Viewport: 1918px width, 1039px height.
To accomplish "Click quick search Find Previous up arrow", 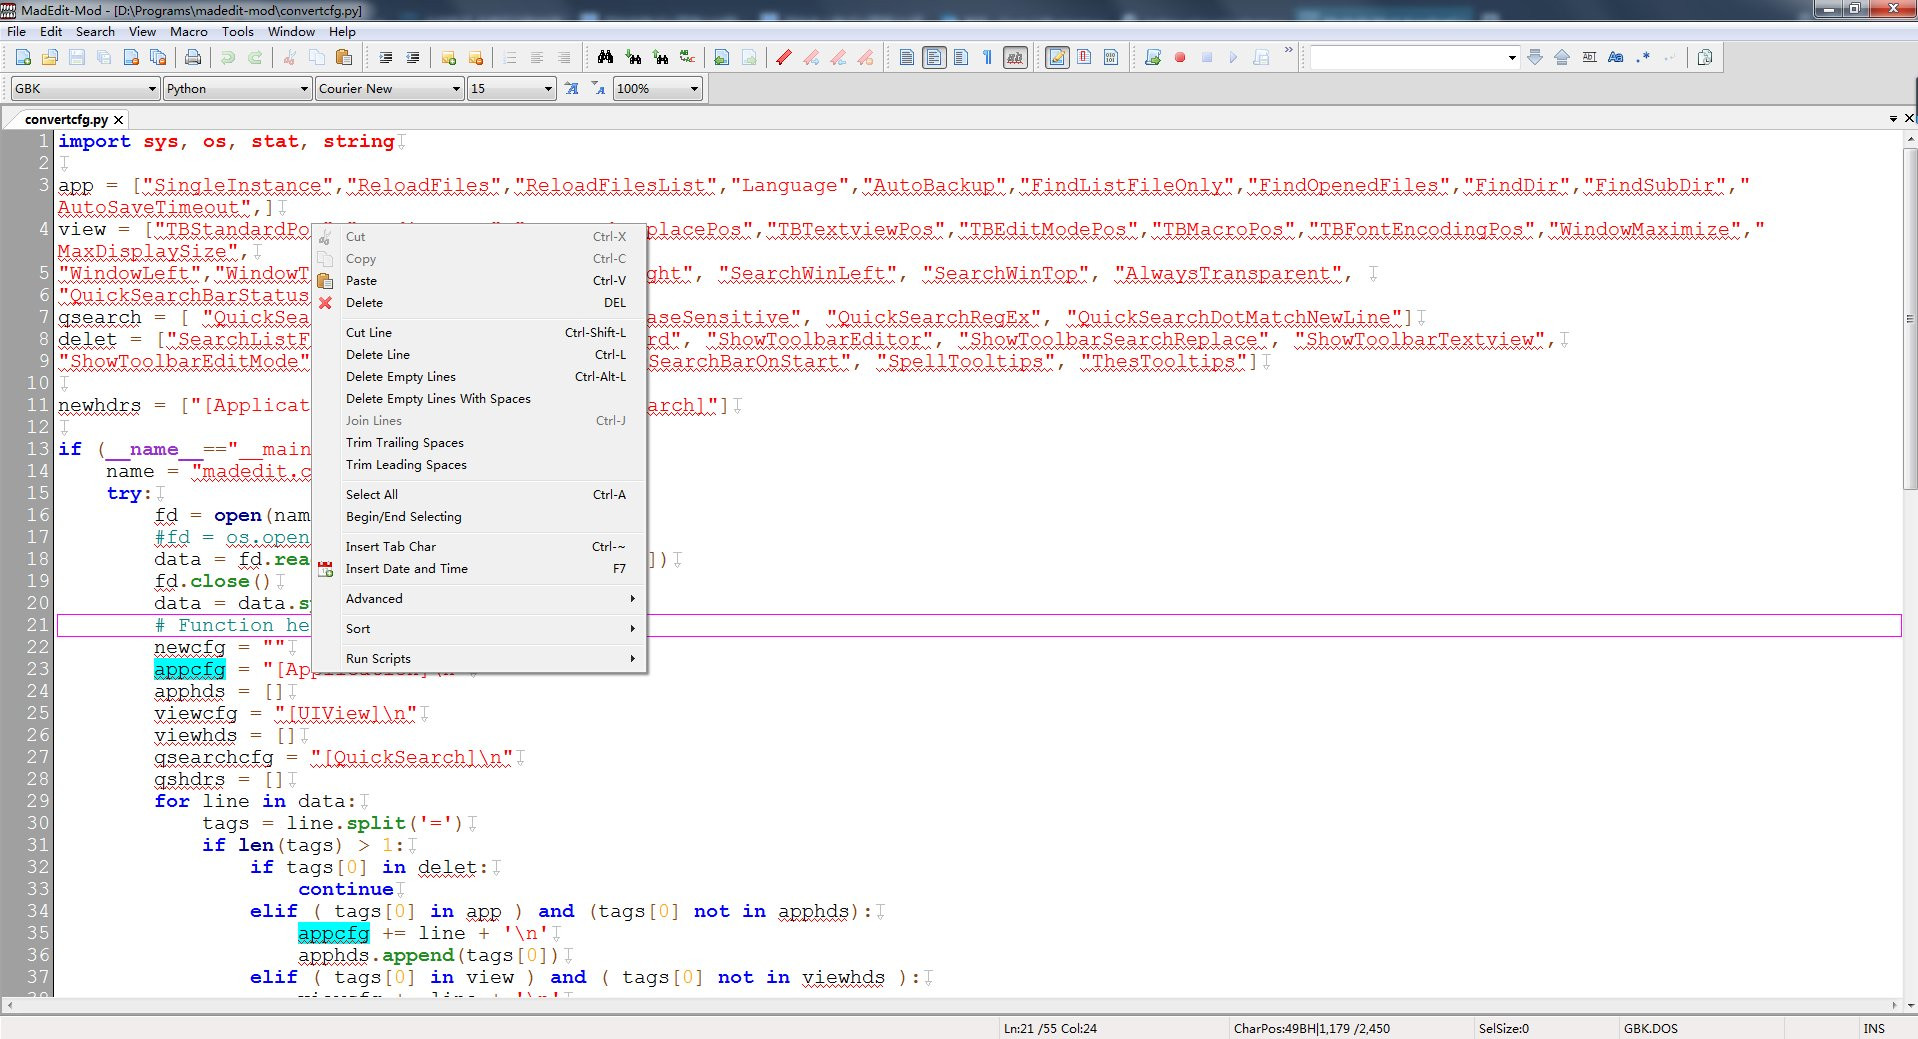I will click(x=1562, y=58).
